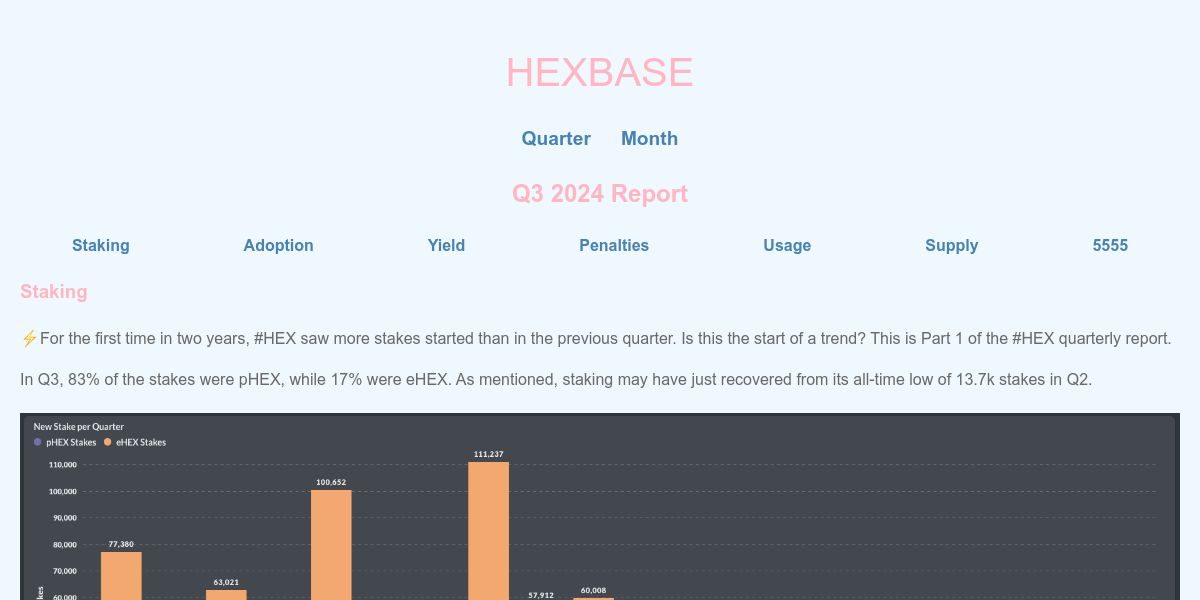Open the HEXBASE home title
This screenshot has width=1200, height=600.
pos(599,73)
